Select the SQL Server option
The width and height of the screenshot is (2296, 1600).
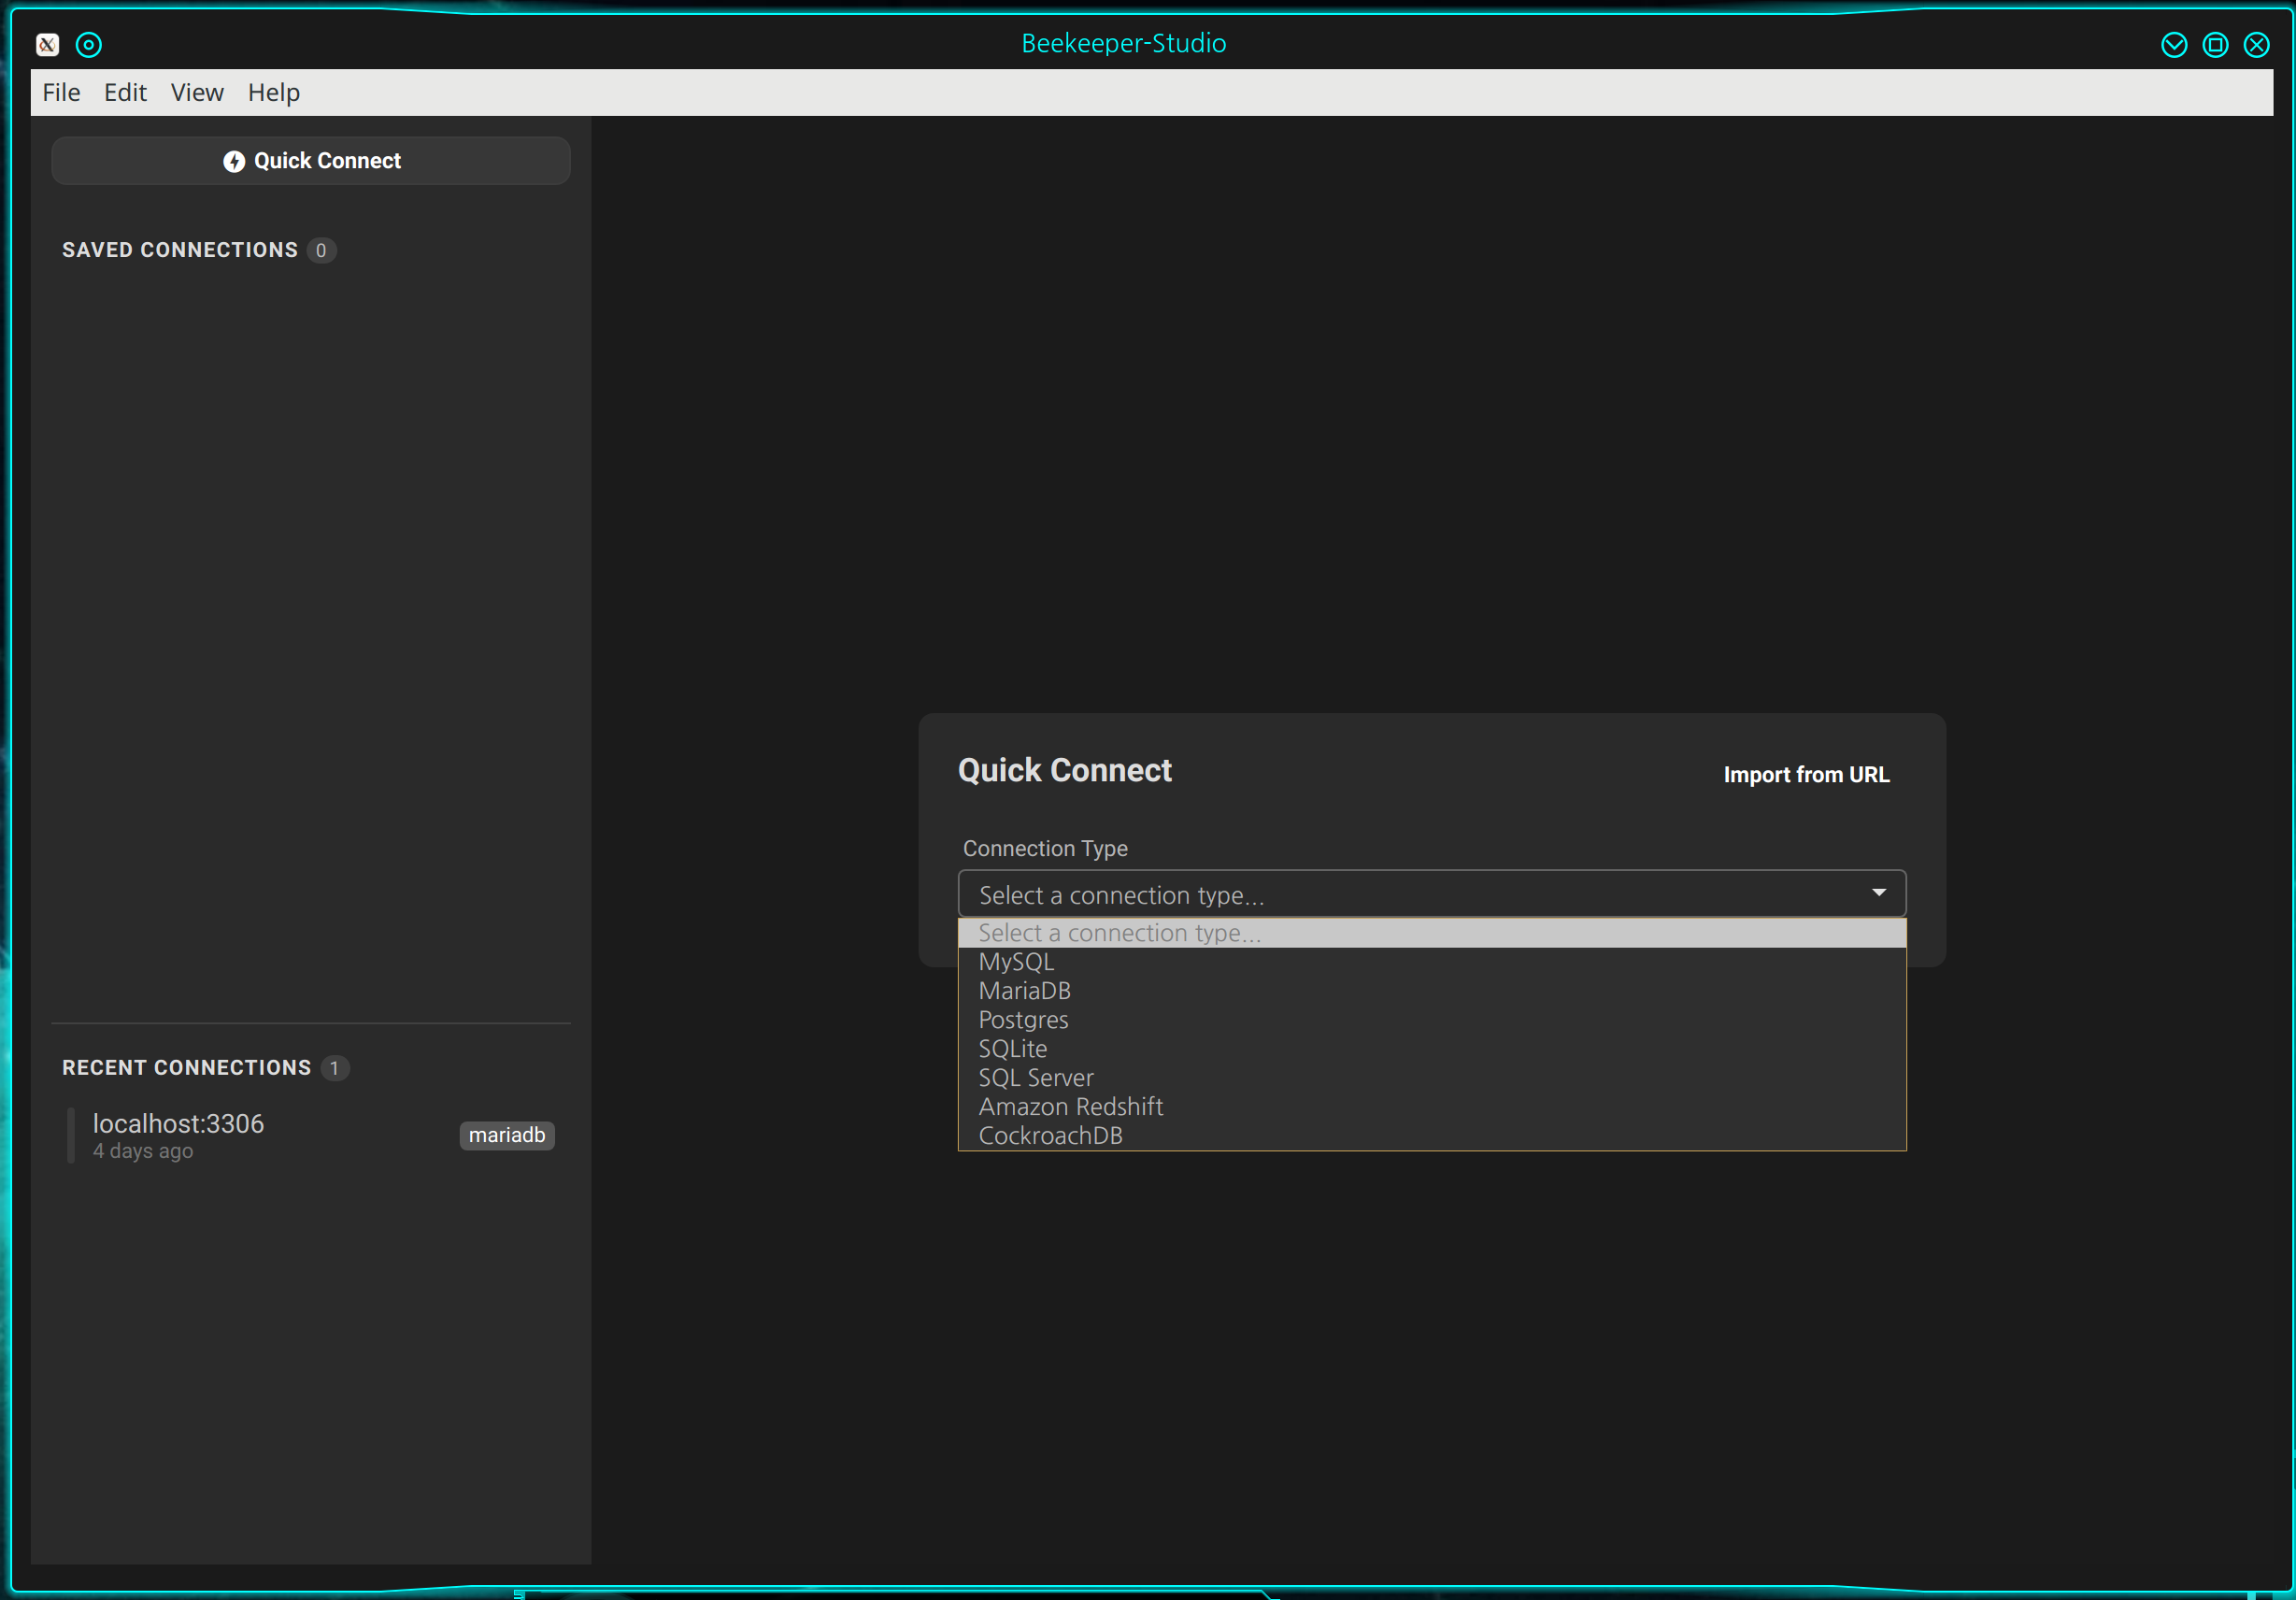(1035, 1077)
